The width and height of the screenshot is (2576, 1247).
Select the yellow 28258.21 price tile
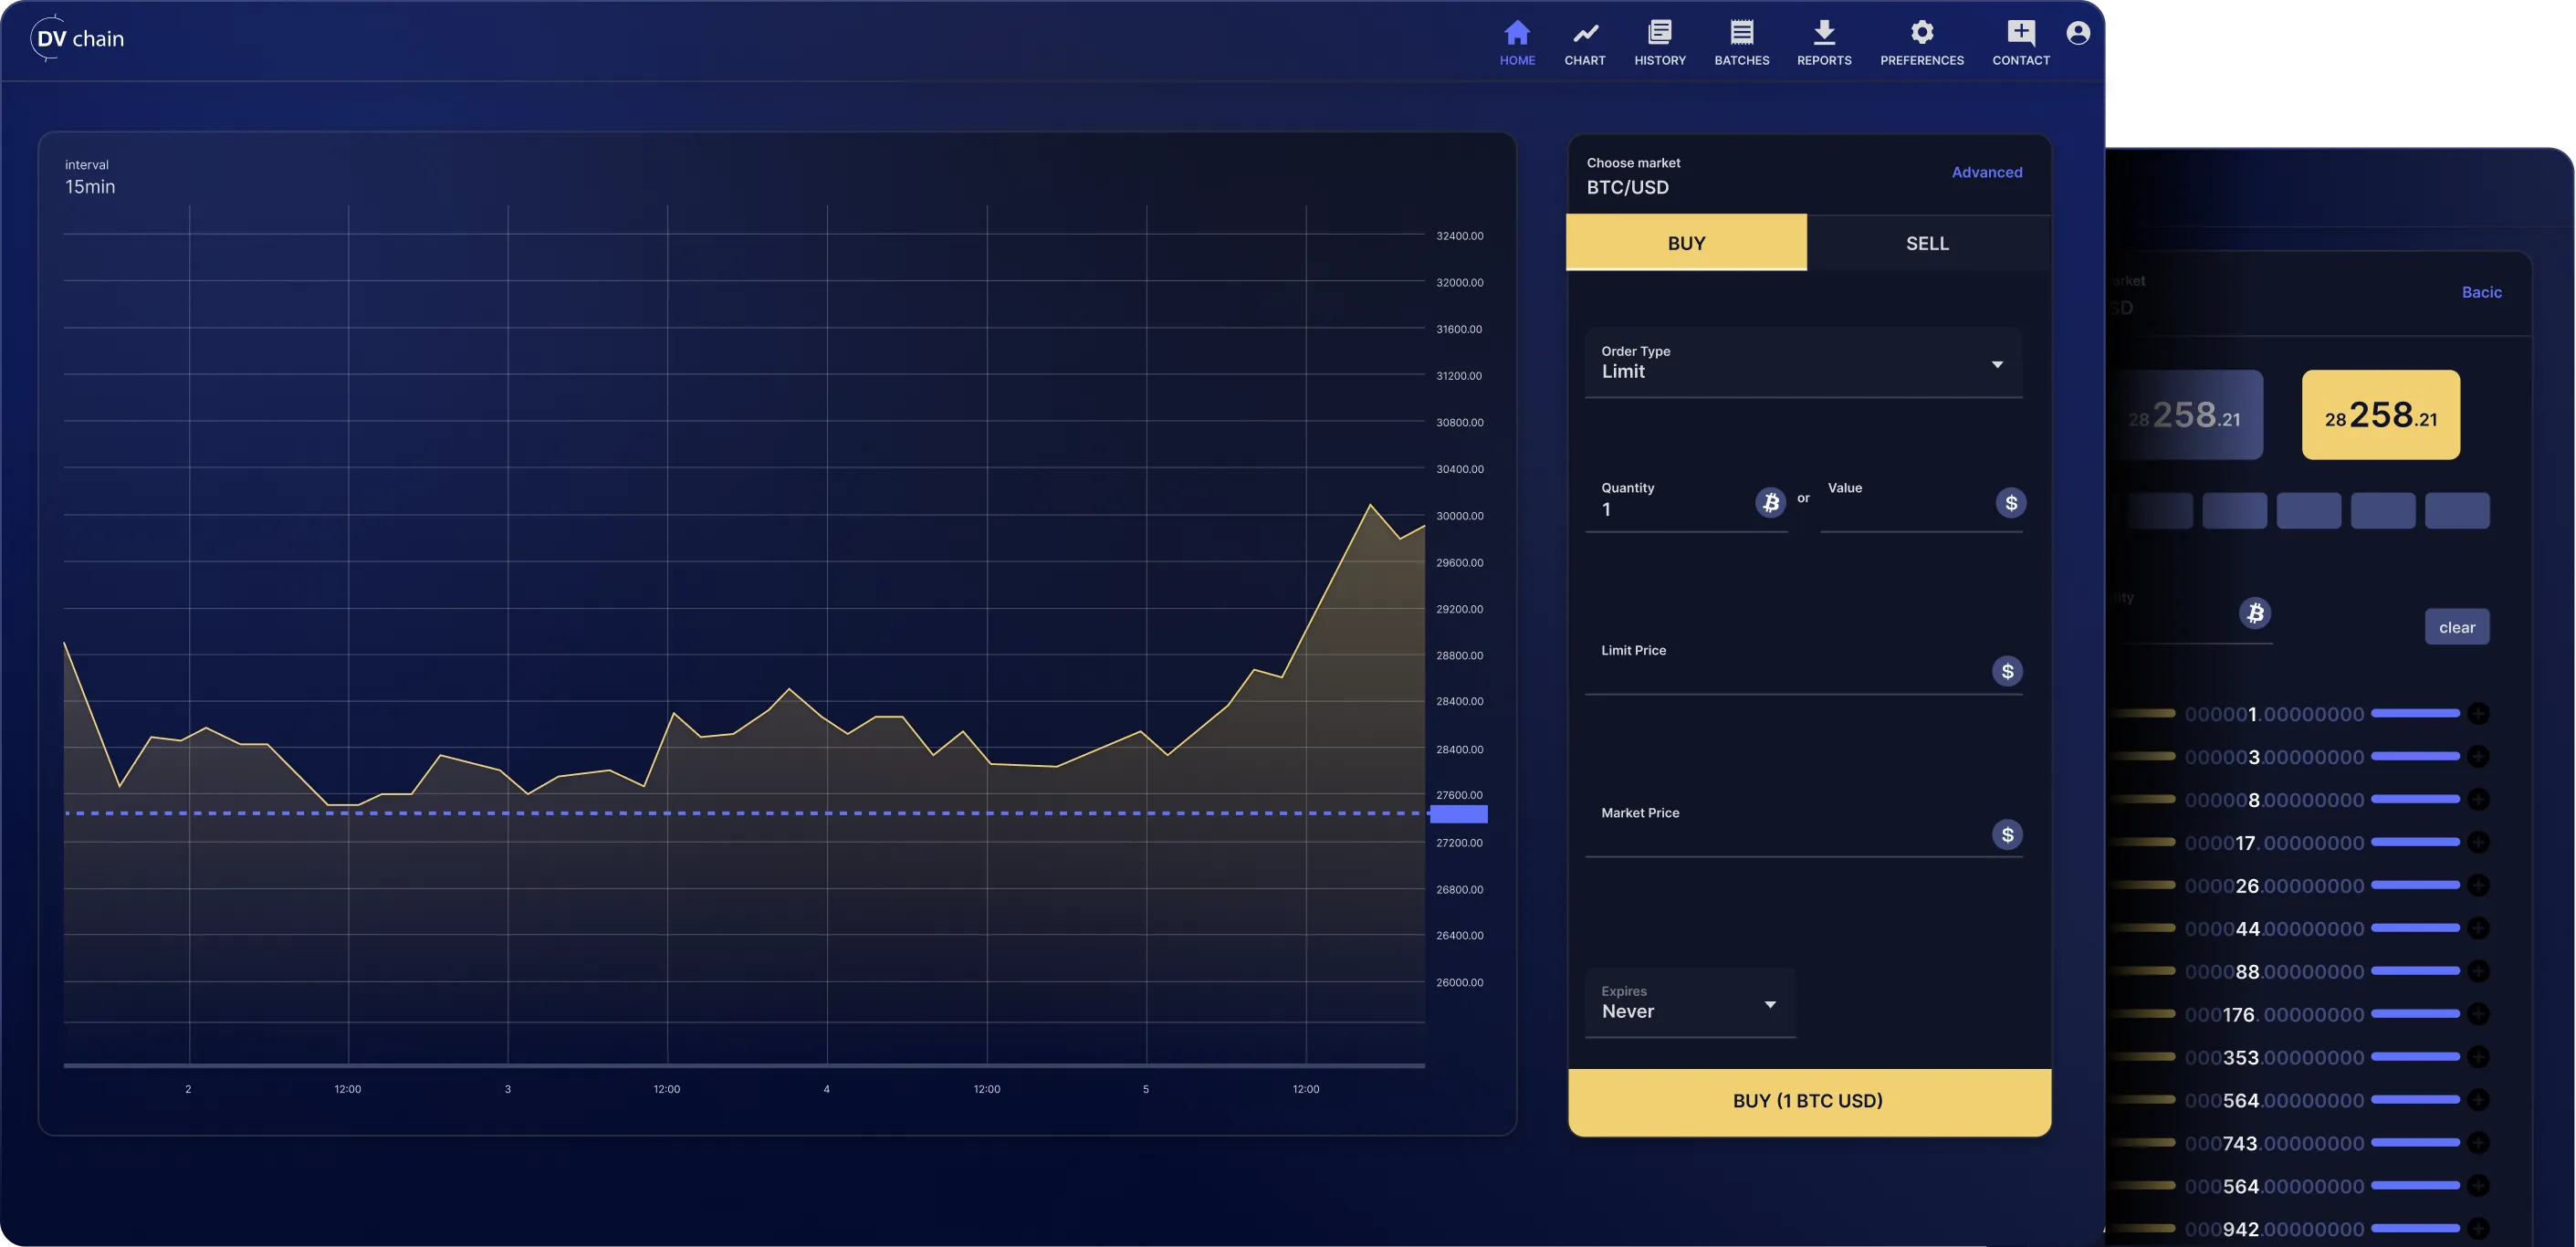click(x=2379, y=415)
